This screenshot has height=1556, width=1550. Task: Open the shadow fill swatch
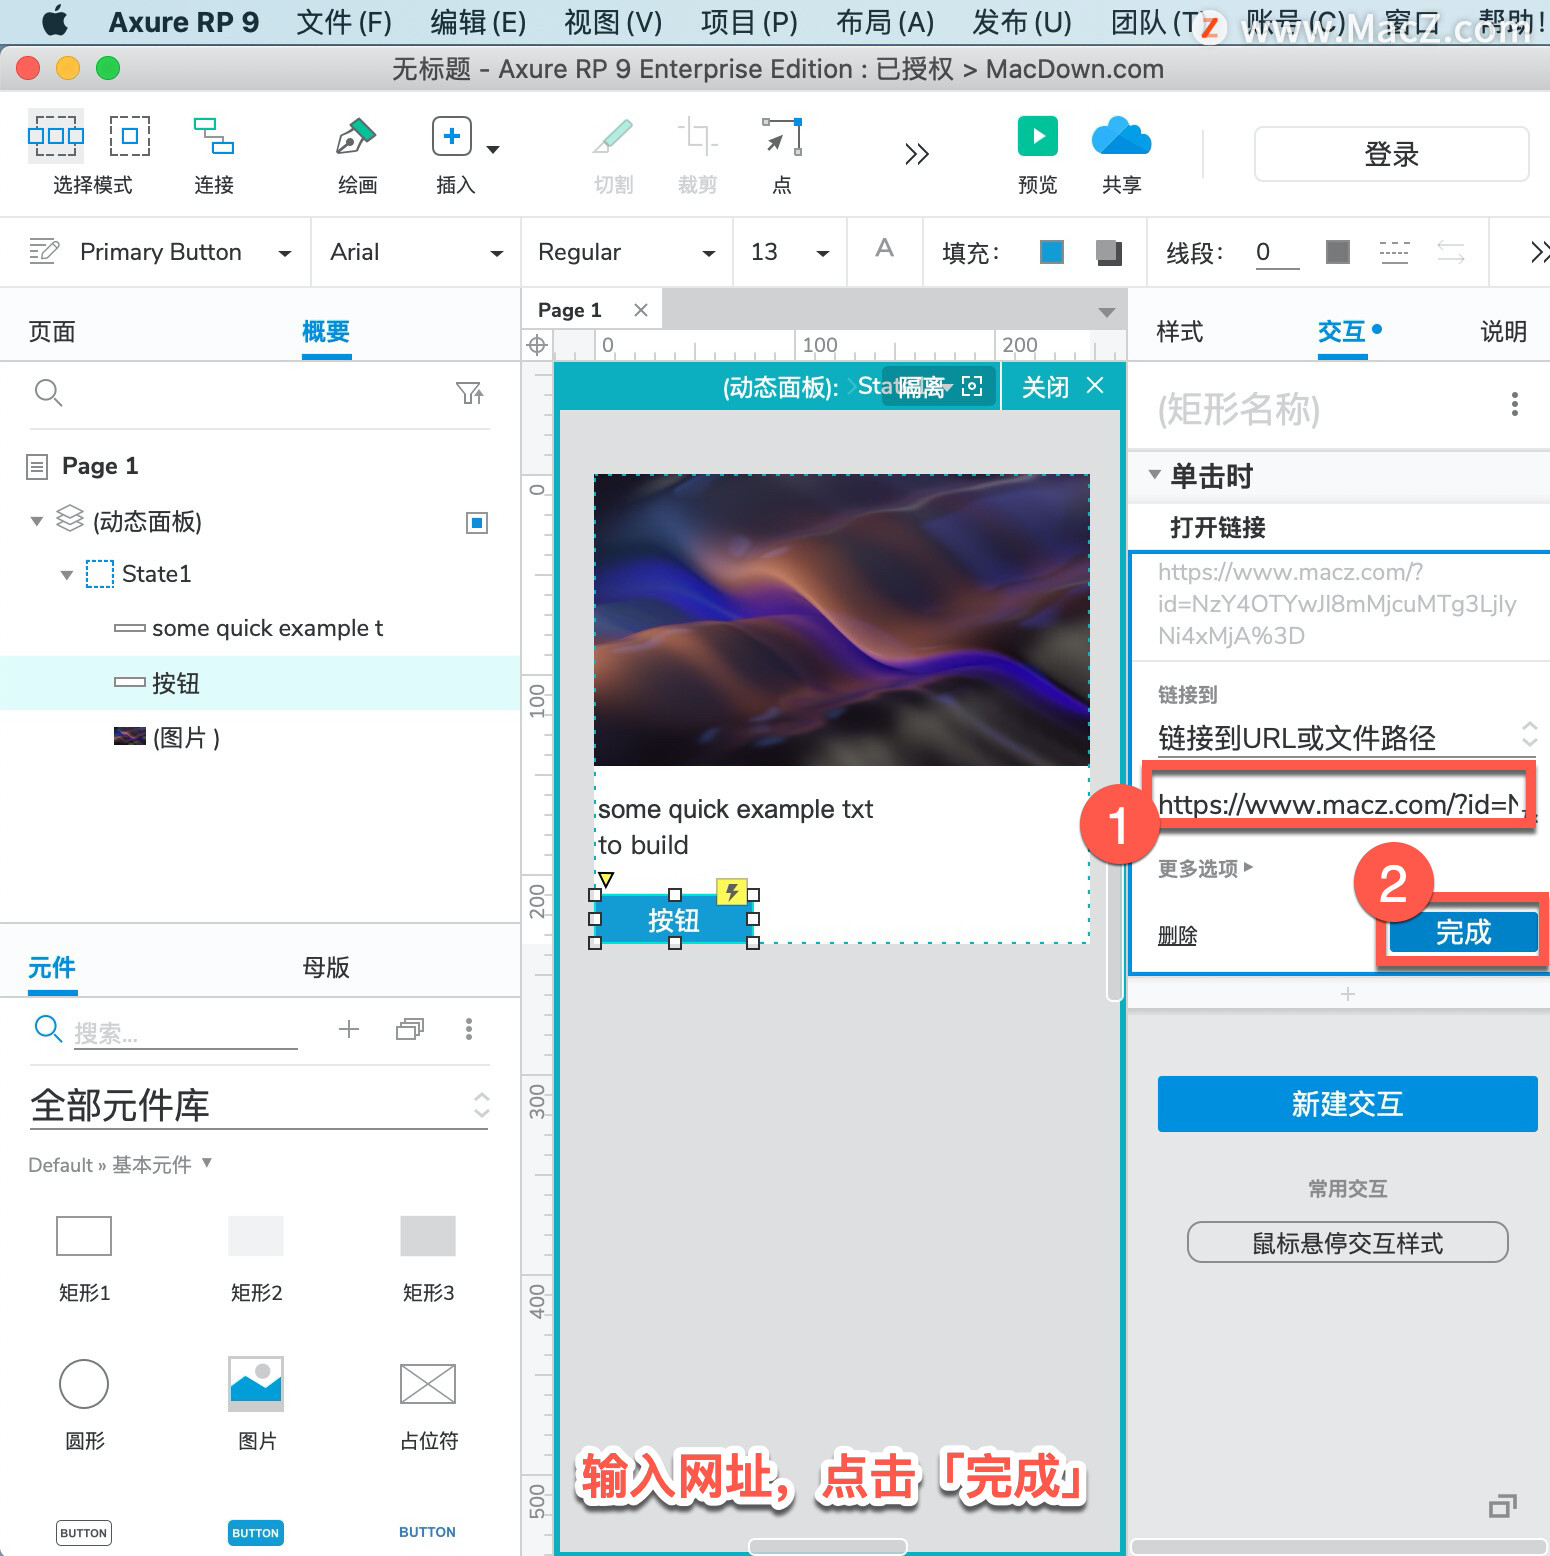[x=1108, y=252]
